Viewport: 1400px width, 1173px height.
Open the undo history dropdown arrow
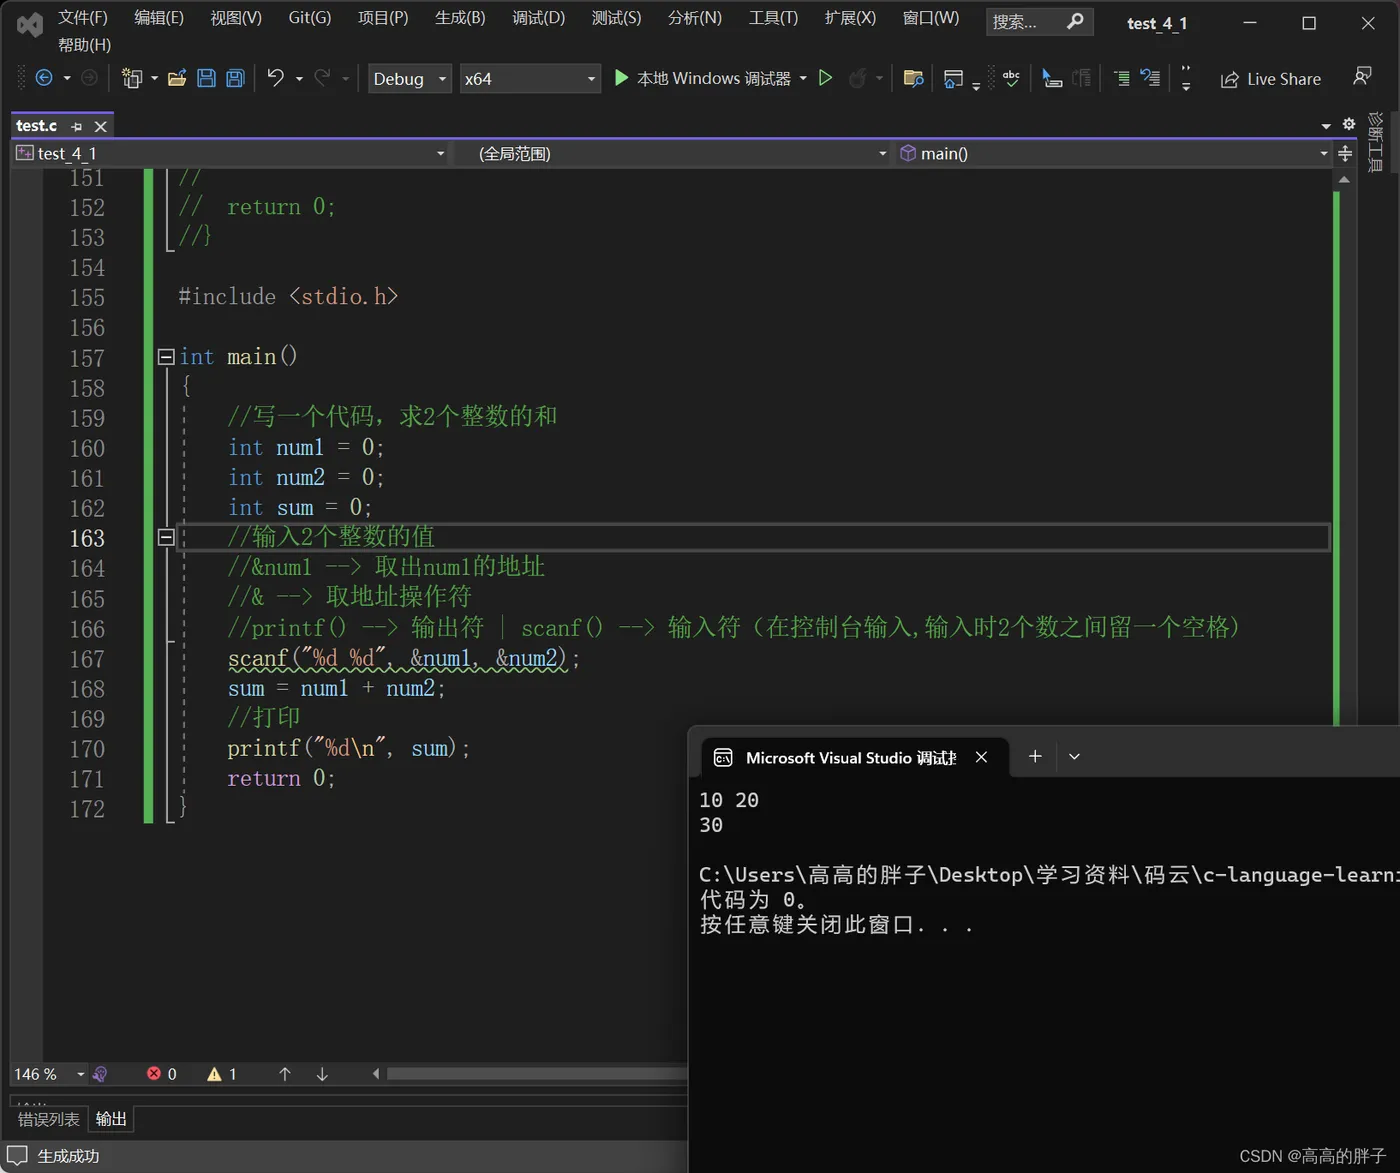[x=298, y=78]
